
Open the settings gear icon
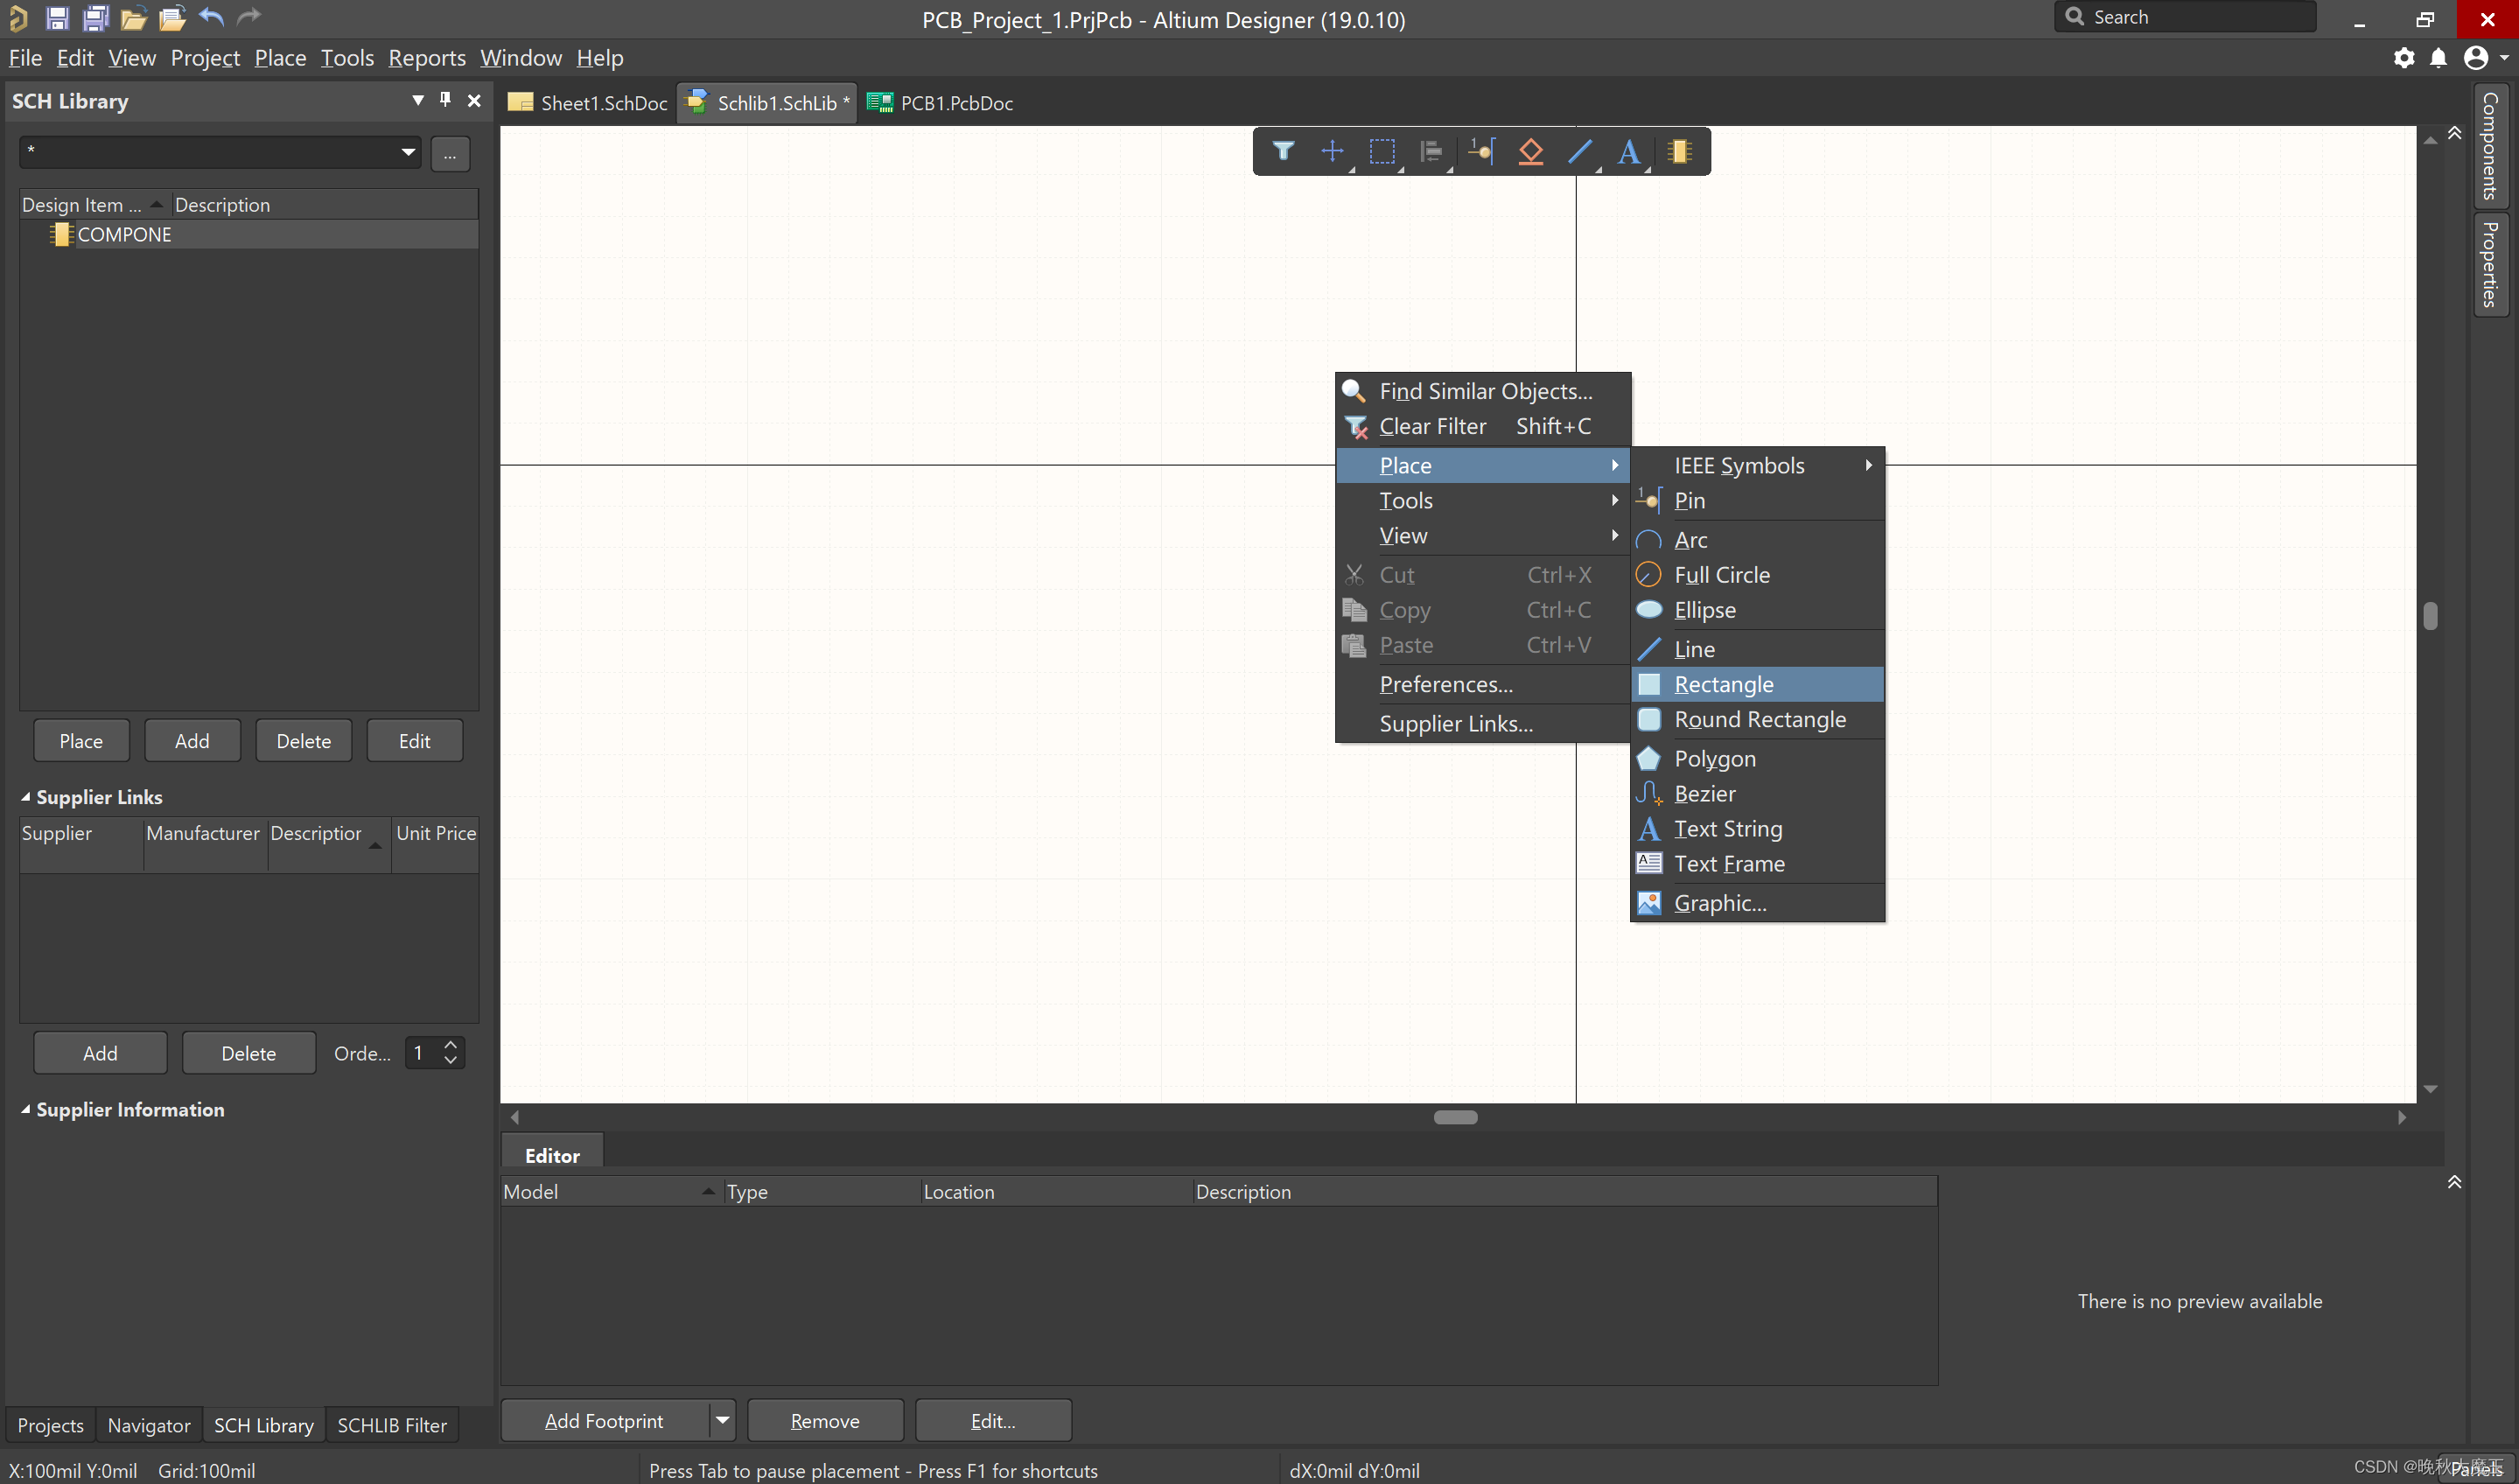(2403, 58)
